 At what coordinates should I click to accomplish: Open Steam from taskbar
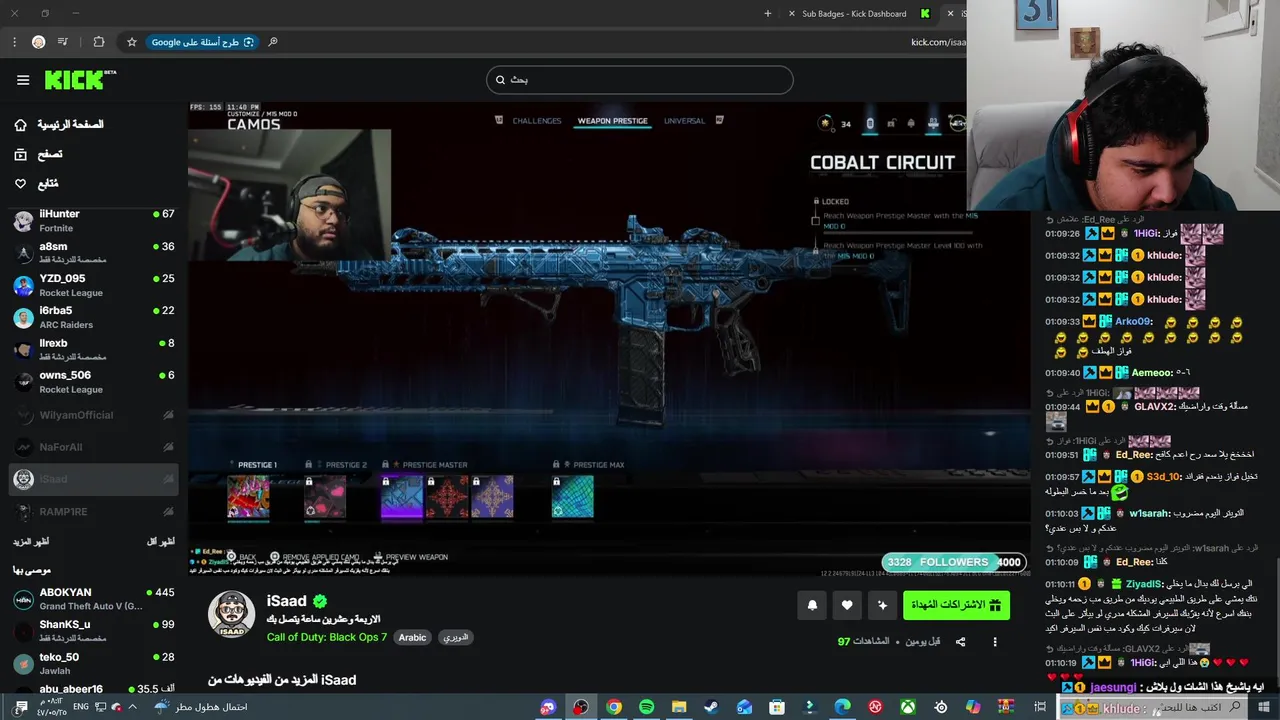[711, 707]
